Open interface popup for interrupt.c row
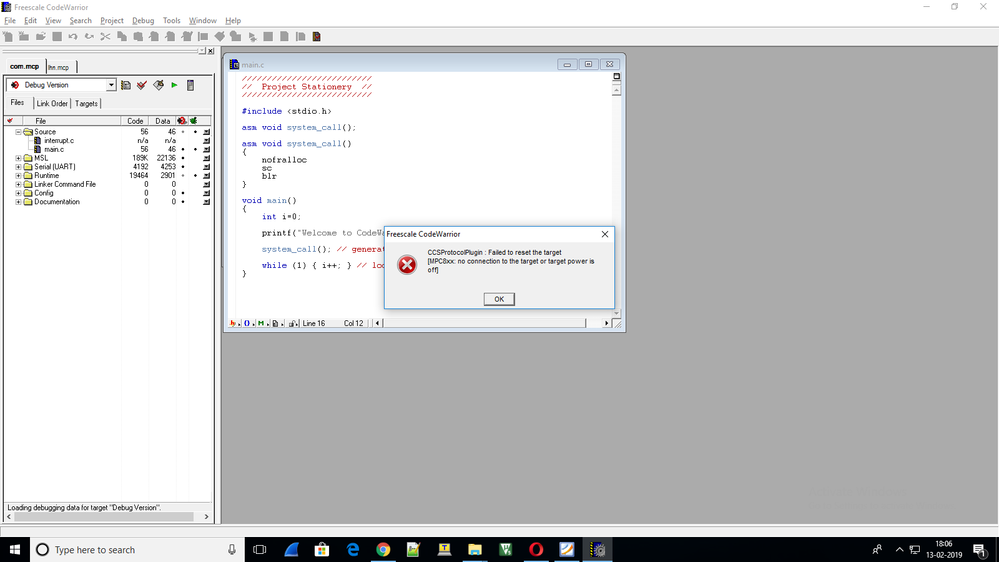 click(206, 140)
